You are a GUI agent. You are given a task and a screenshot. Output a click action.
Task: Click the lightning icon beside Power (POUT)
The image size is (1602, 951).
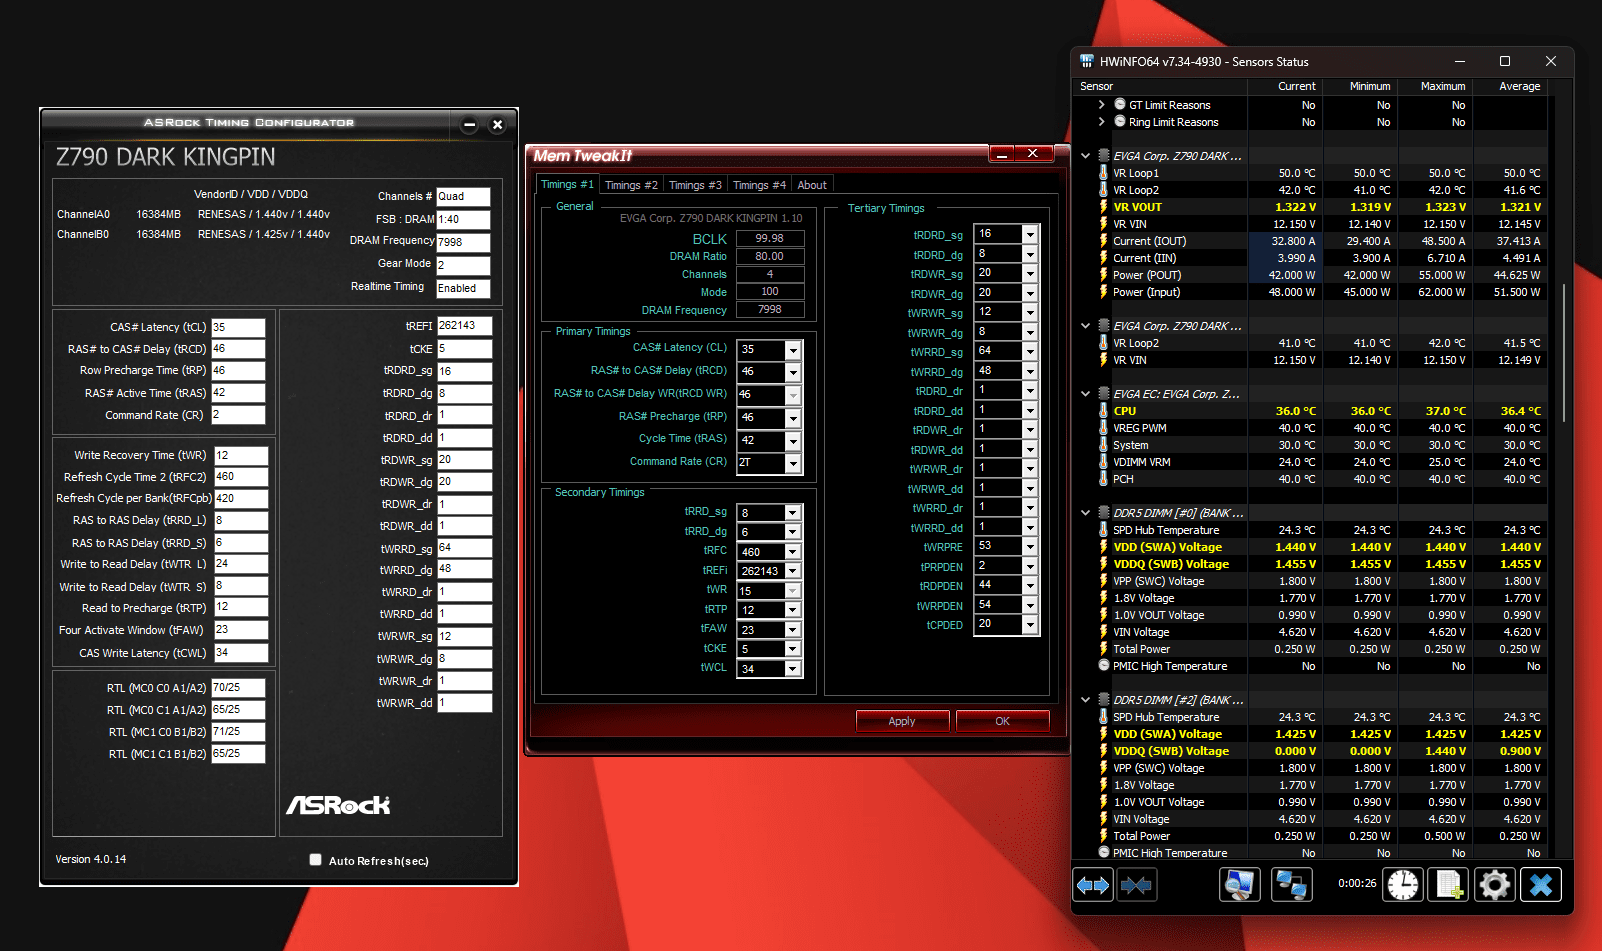point(1104,275)
